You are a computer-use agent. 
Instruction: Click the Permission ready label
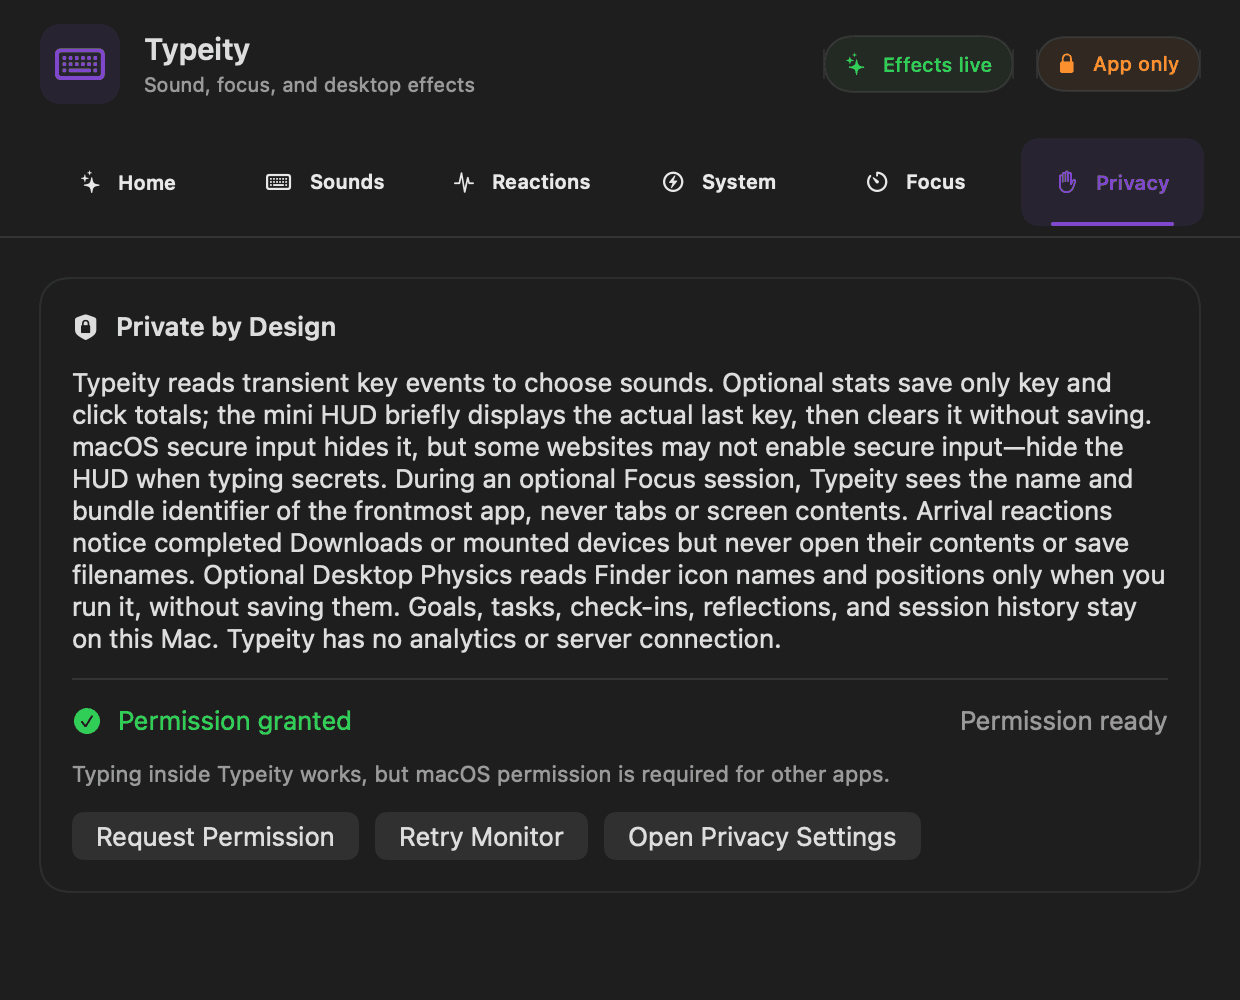click(x=1063, y=721)
